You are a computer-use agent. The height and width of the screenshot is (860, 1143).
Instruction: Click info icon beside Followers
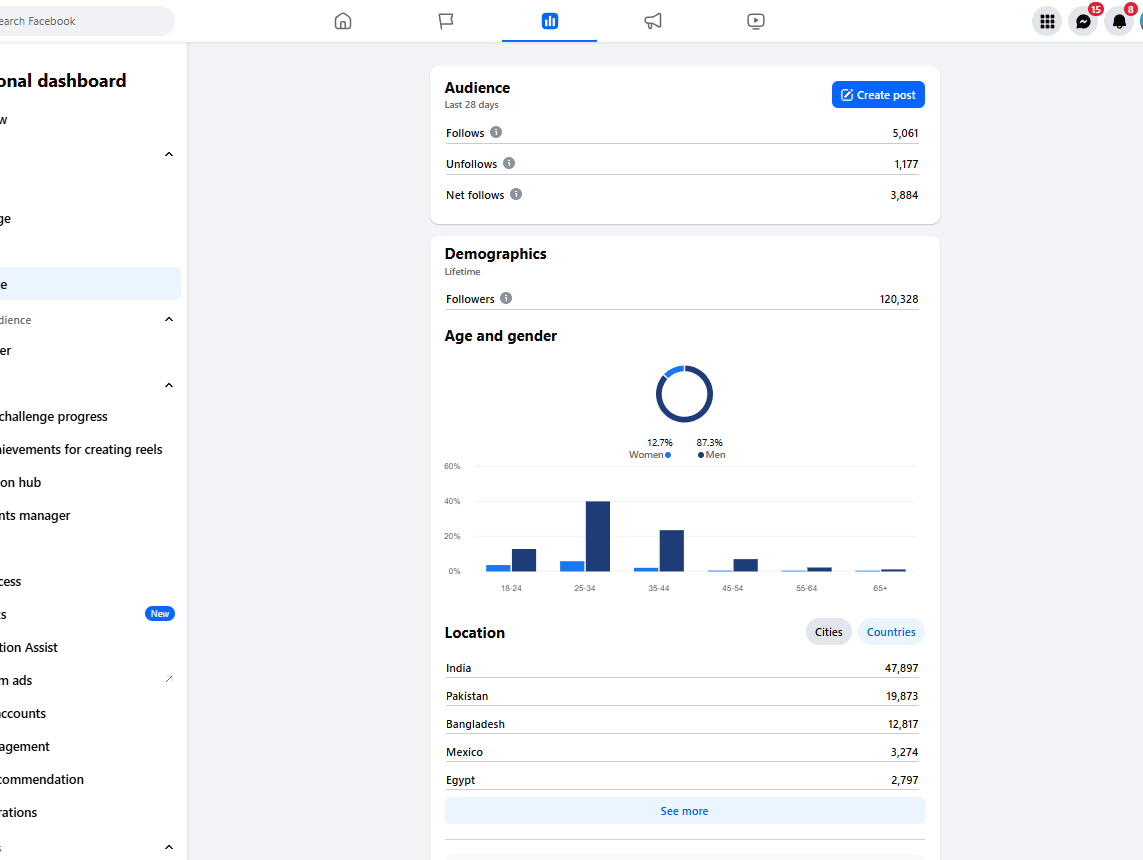(506, 298)
